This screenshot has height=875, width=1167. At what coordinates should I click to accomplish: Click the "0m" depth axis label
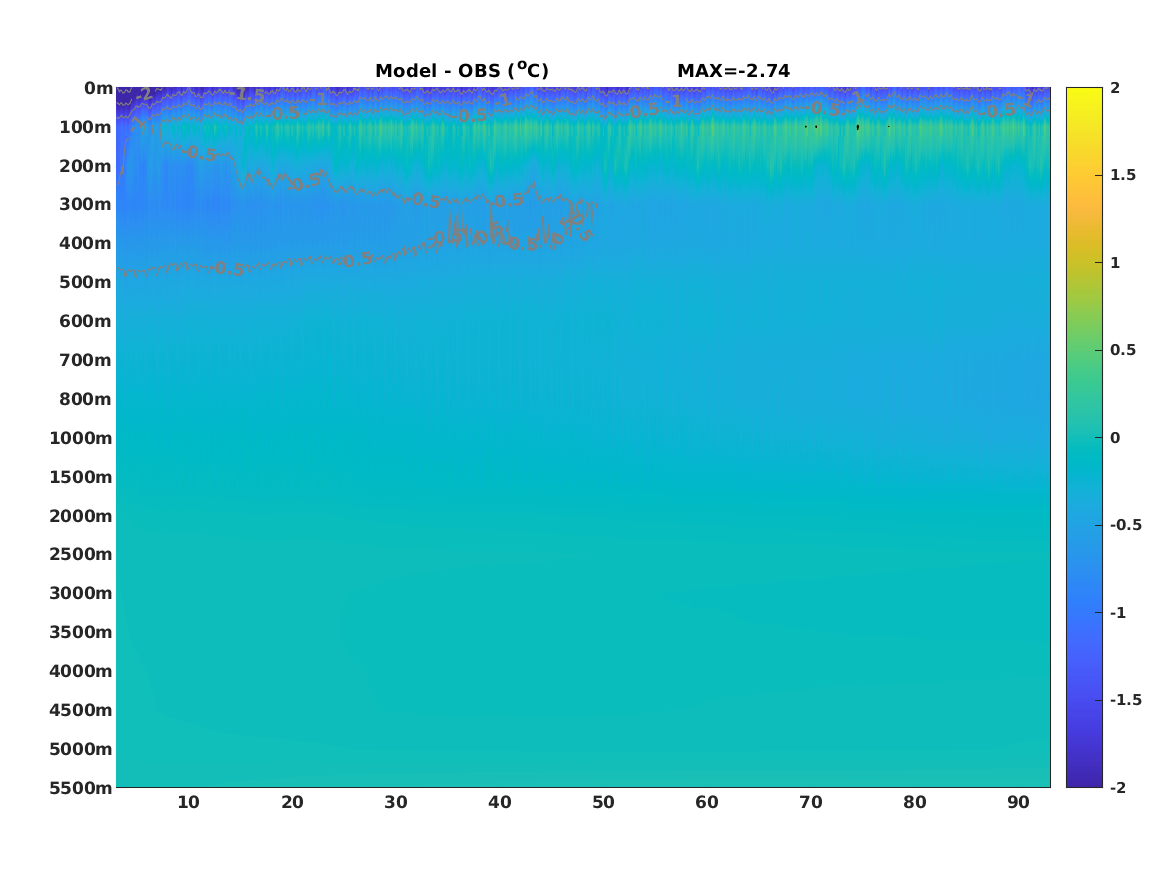tap(98, 89)
